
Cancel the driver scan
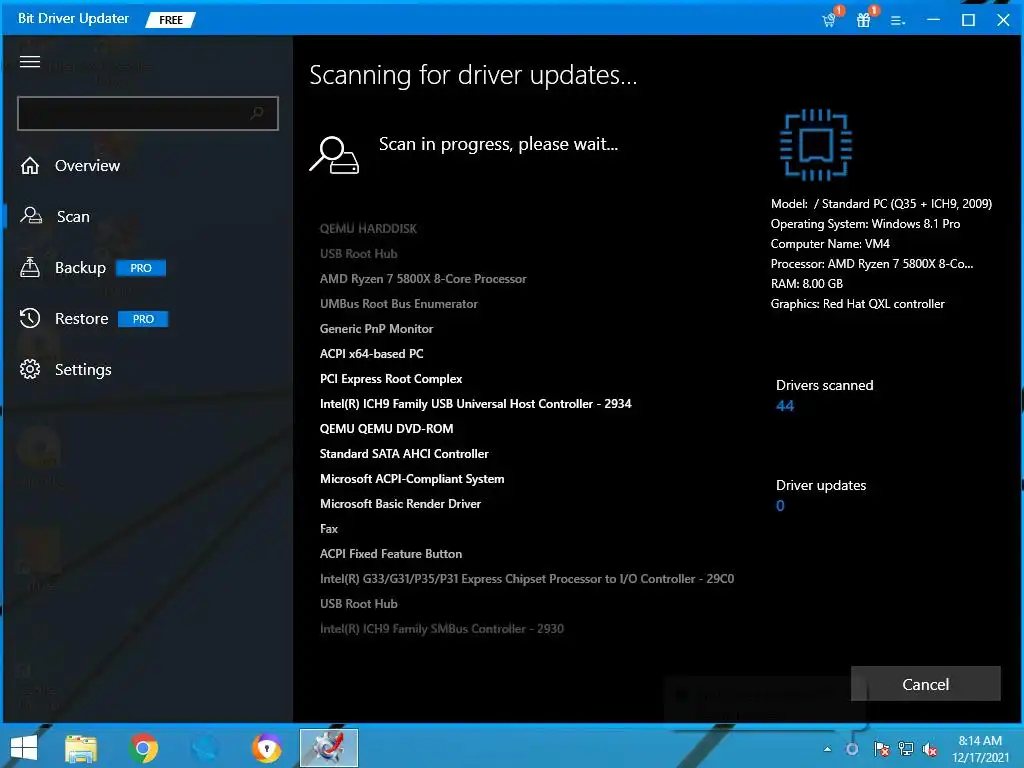pyautogui.click(x=925, y=684)
